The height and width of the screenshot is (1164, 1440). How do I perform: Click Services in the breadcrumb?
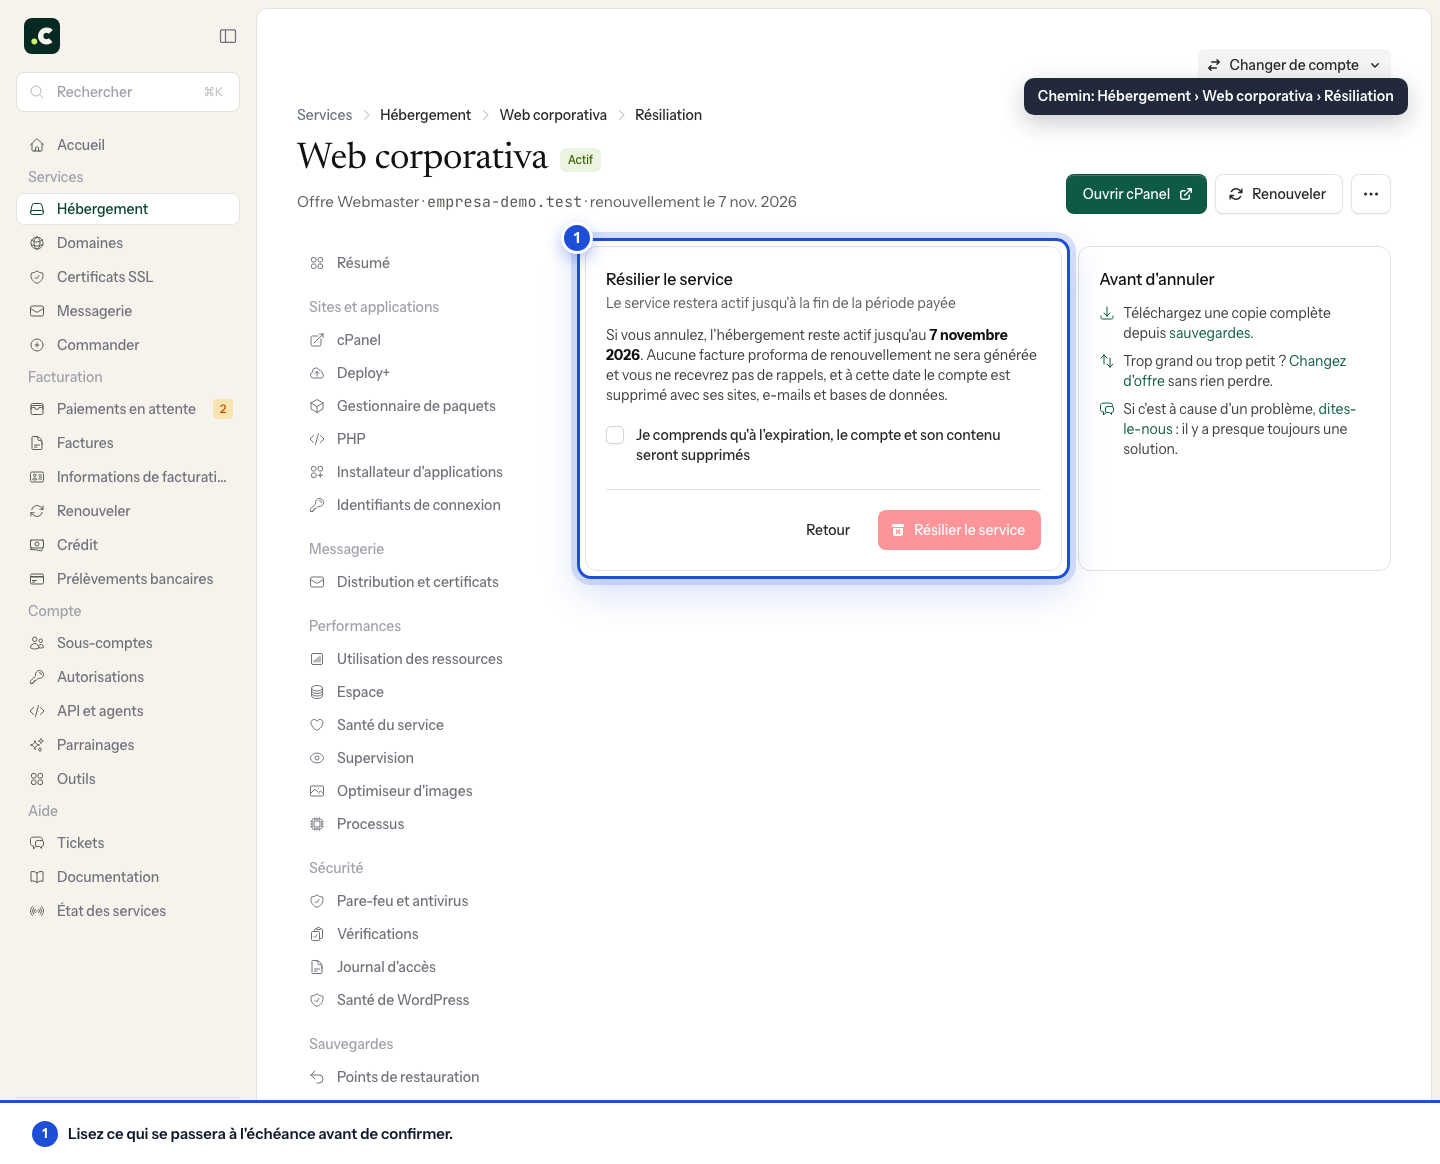pos(324,115)
